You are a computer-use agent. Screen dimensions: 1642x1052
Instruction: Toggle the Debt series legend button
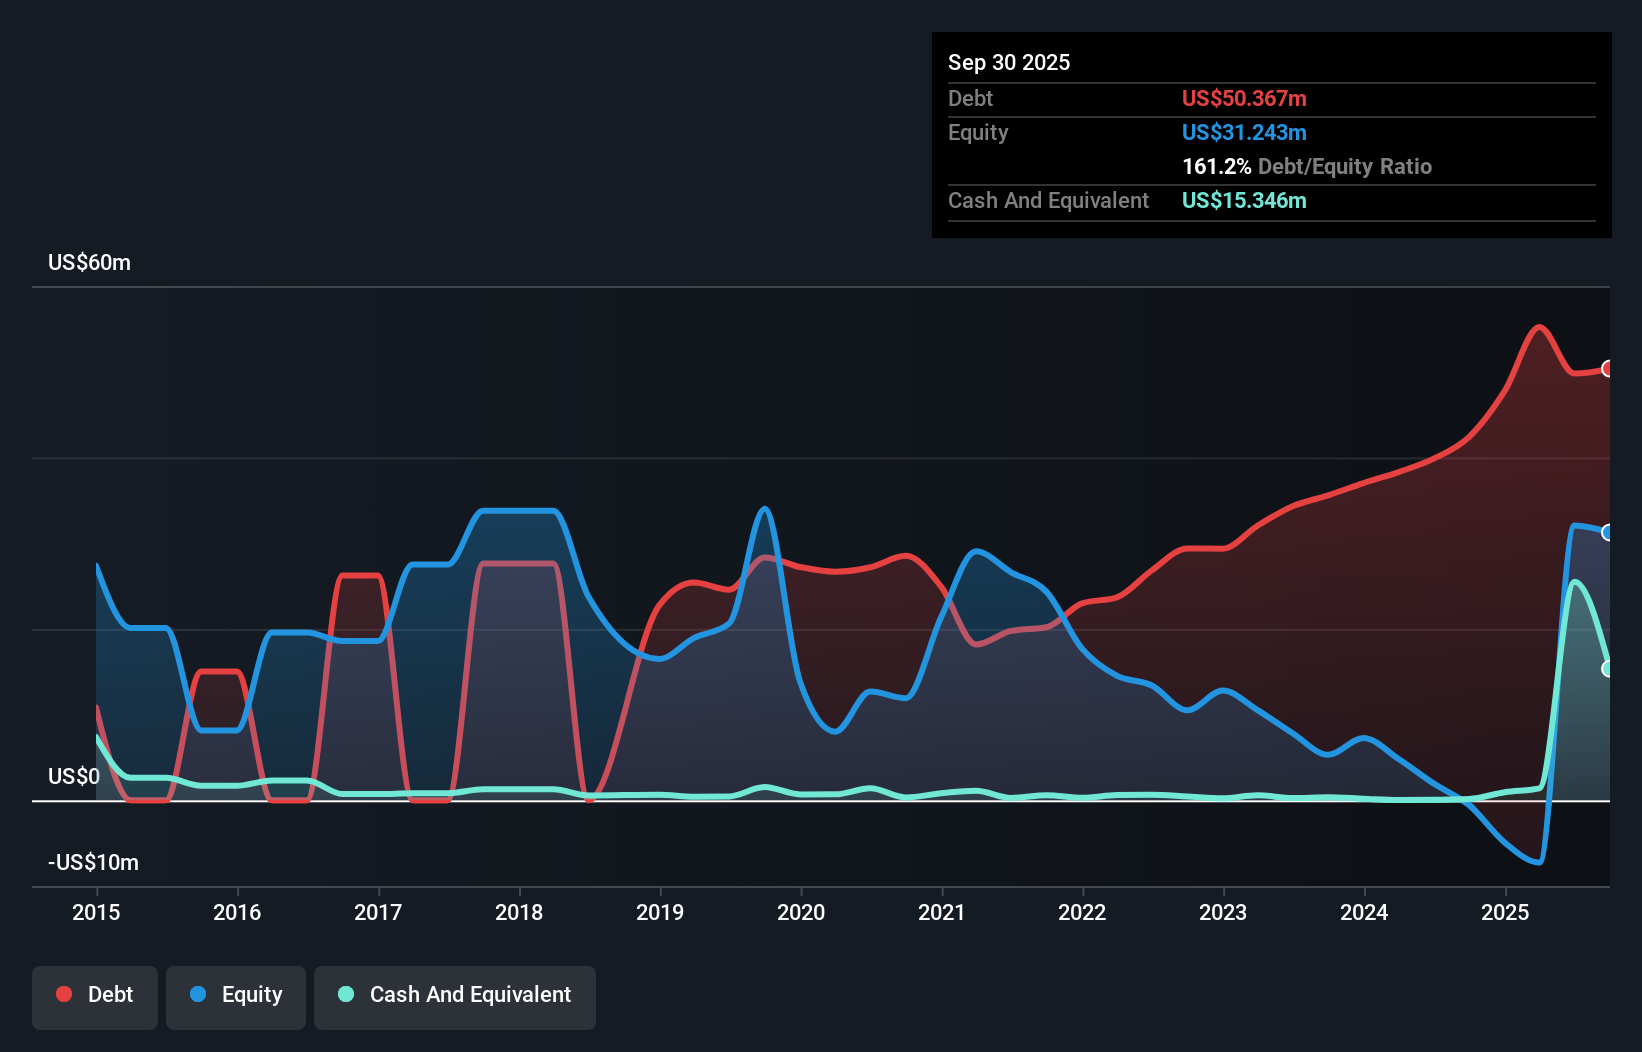95,997
